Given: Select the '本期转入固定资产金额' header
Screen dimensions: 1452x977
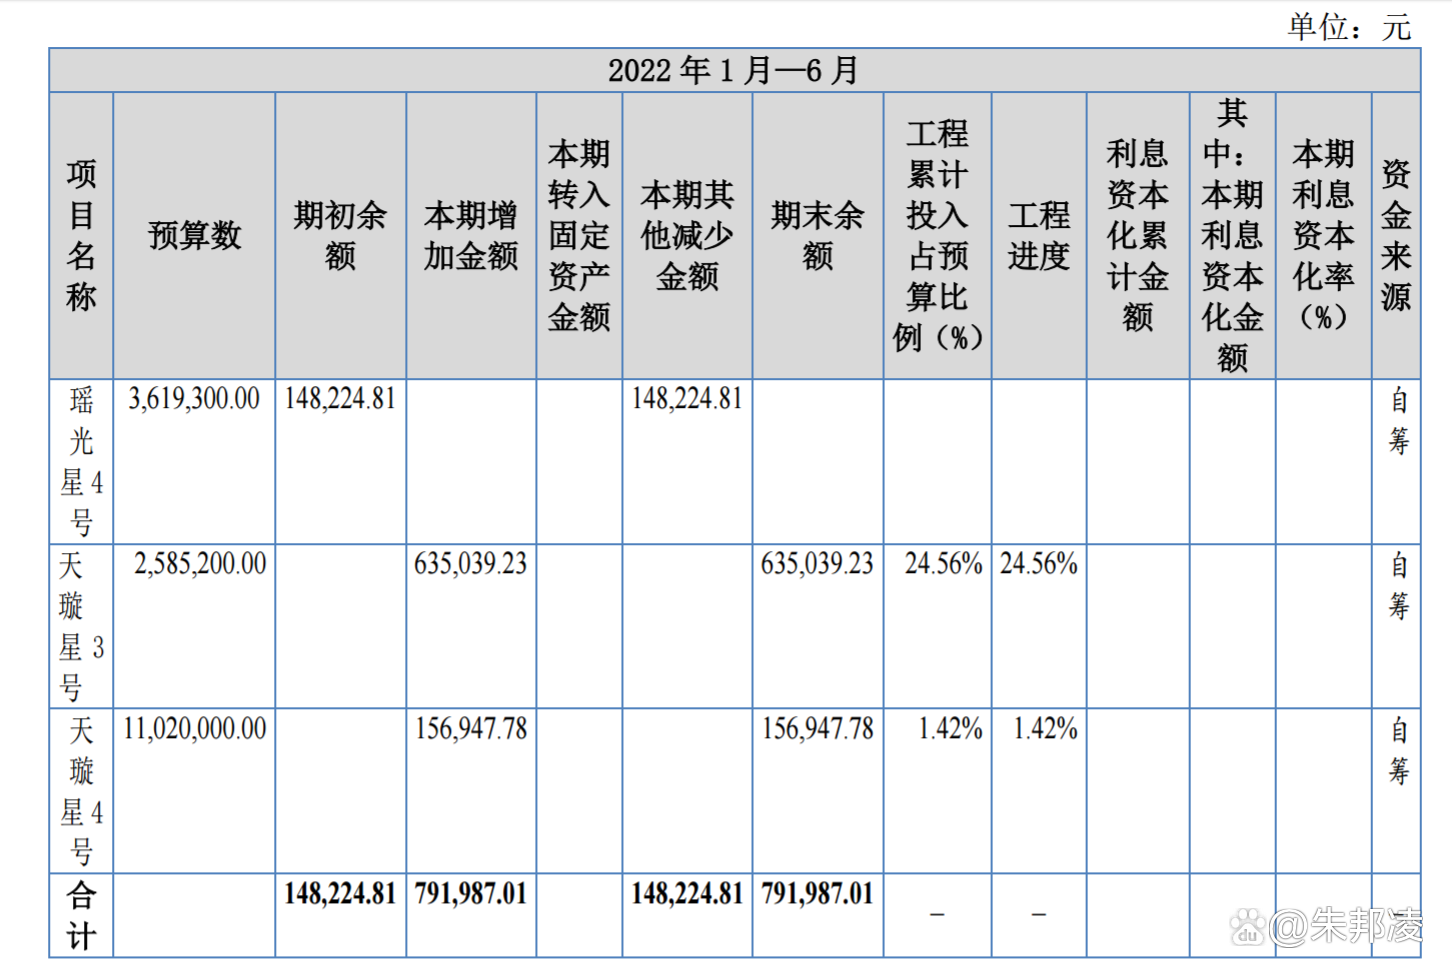Looking at the screenshot, I should point(578,235).
